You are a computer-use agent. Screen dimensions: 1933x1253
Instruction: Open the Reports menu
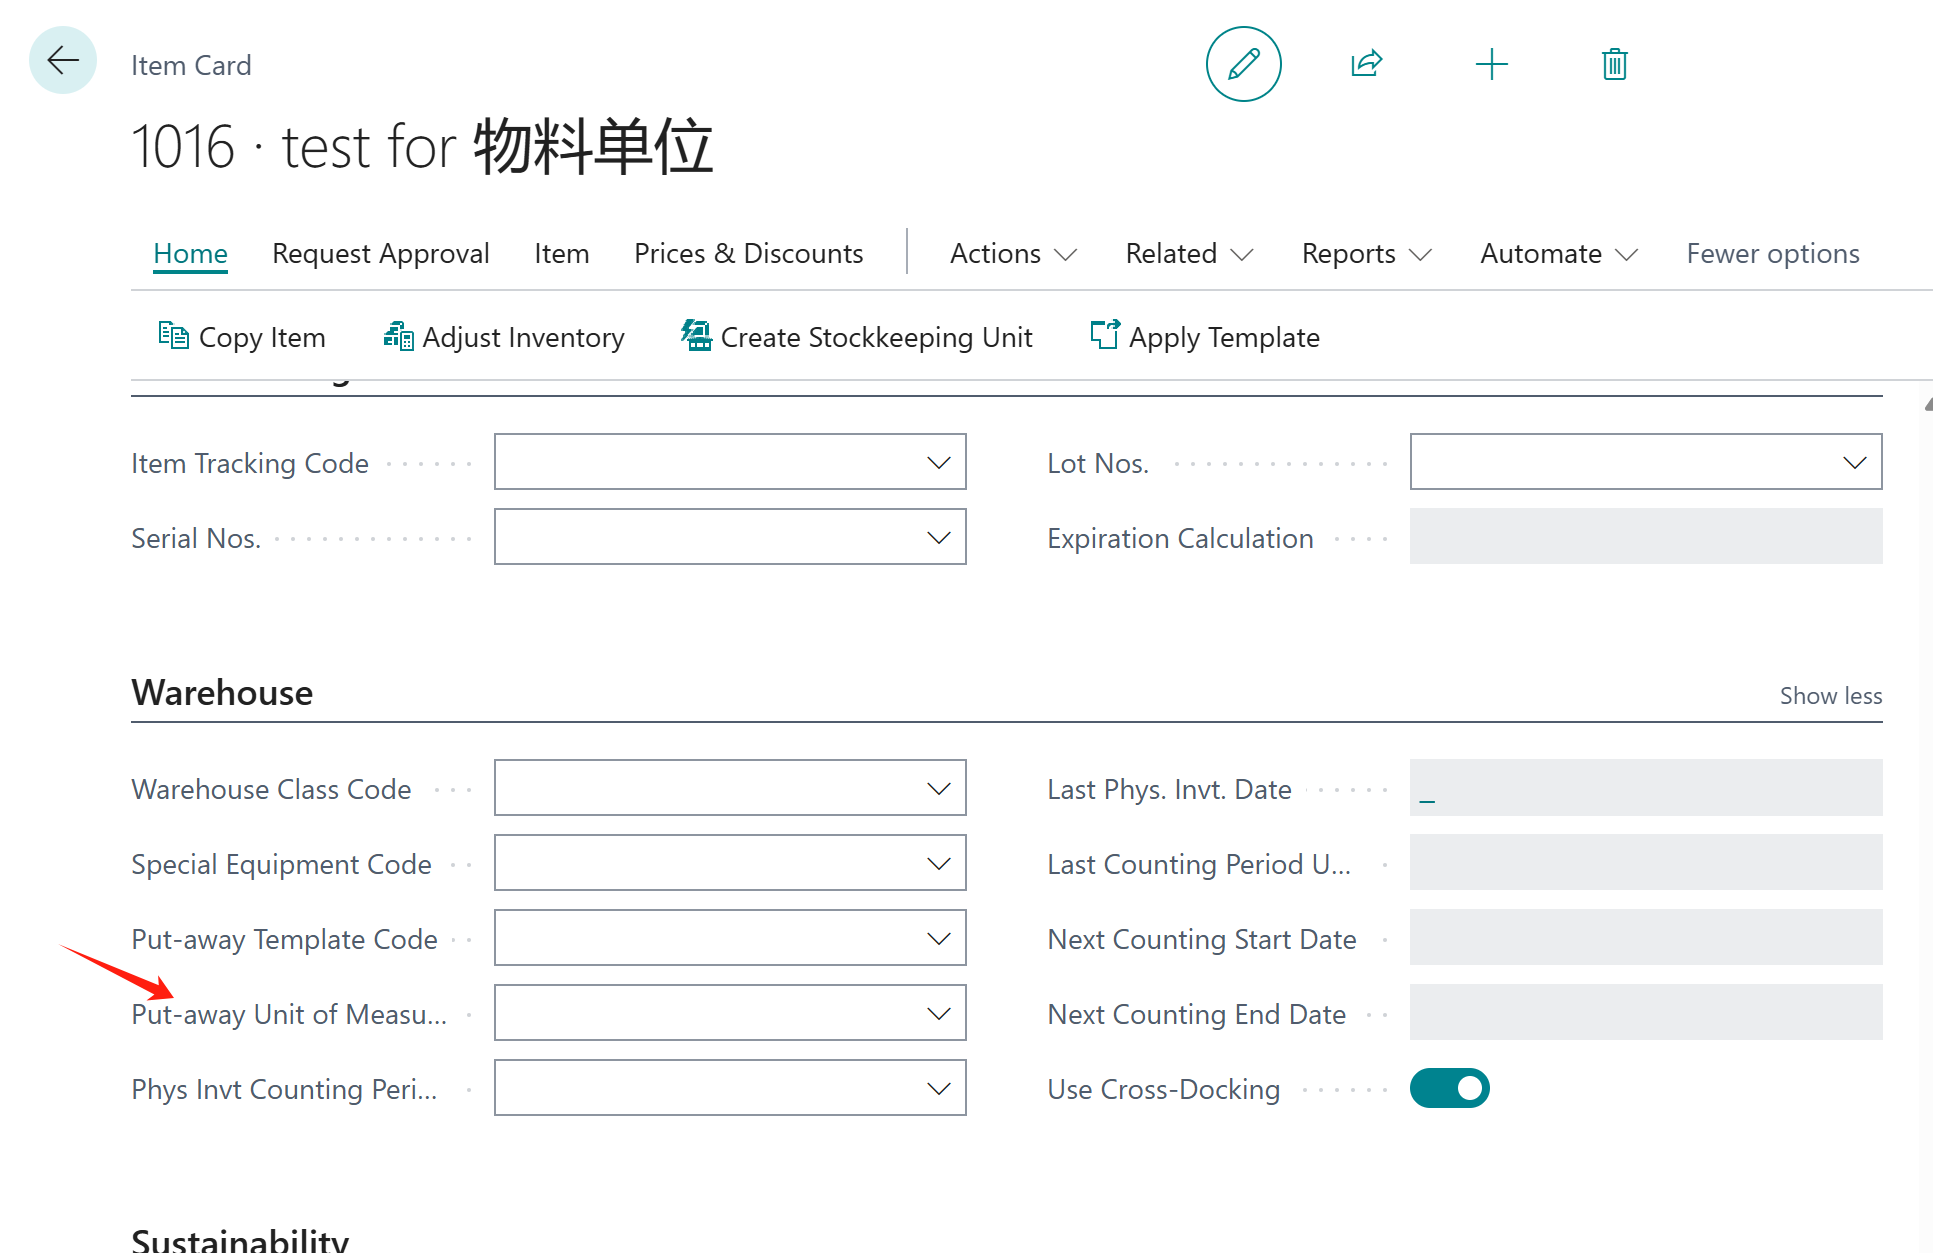pyautogui.click(x=1366, y=254)
